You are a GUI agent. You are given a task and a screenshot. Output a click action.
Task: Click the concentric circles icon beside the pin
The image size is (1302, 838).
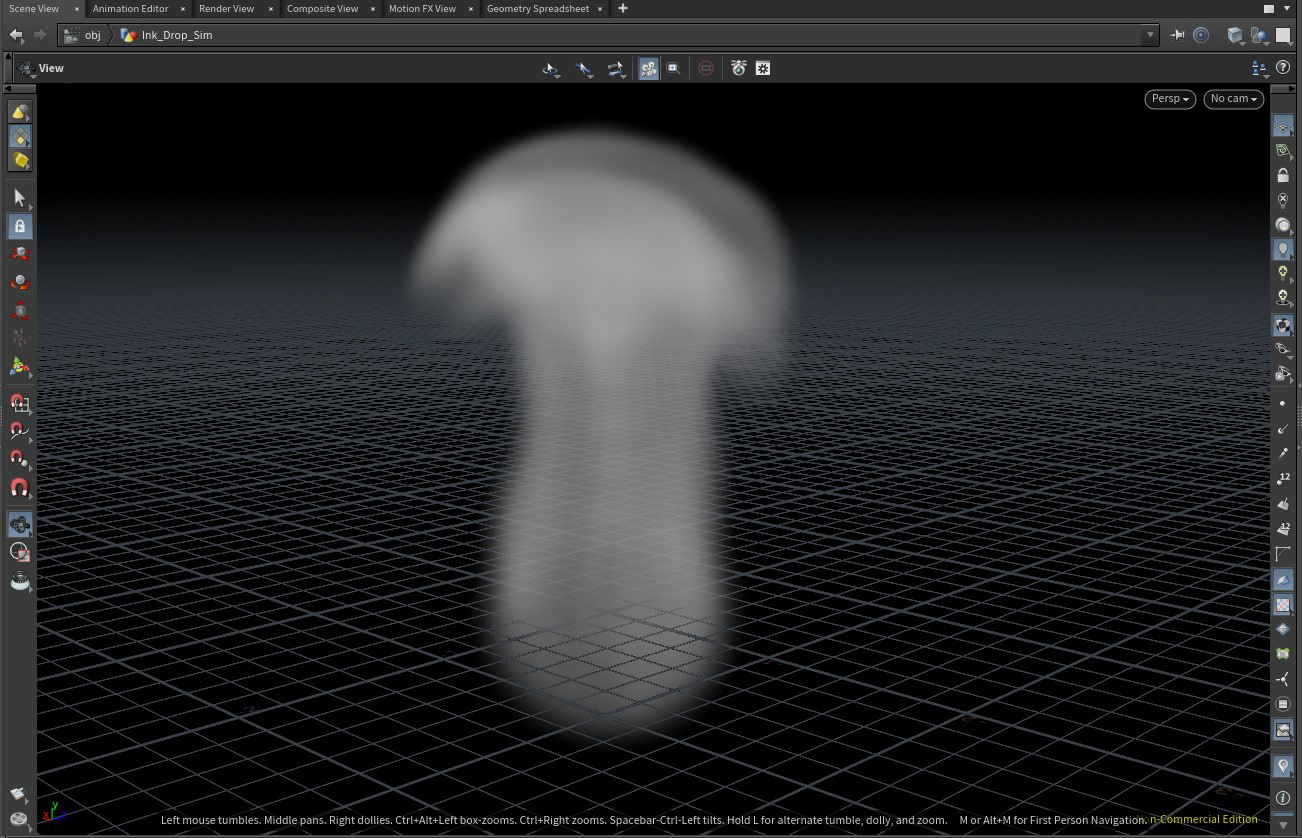point(1201,35)
